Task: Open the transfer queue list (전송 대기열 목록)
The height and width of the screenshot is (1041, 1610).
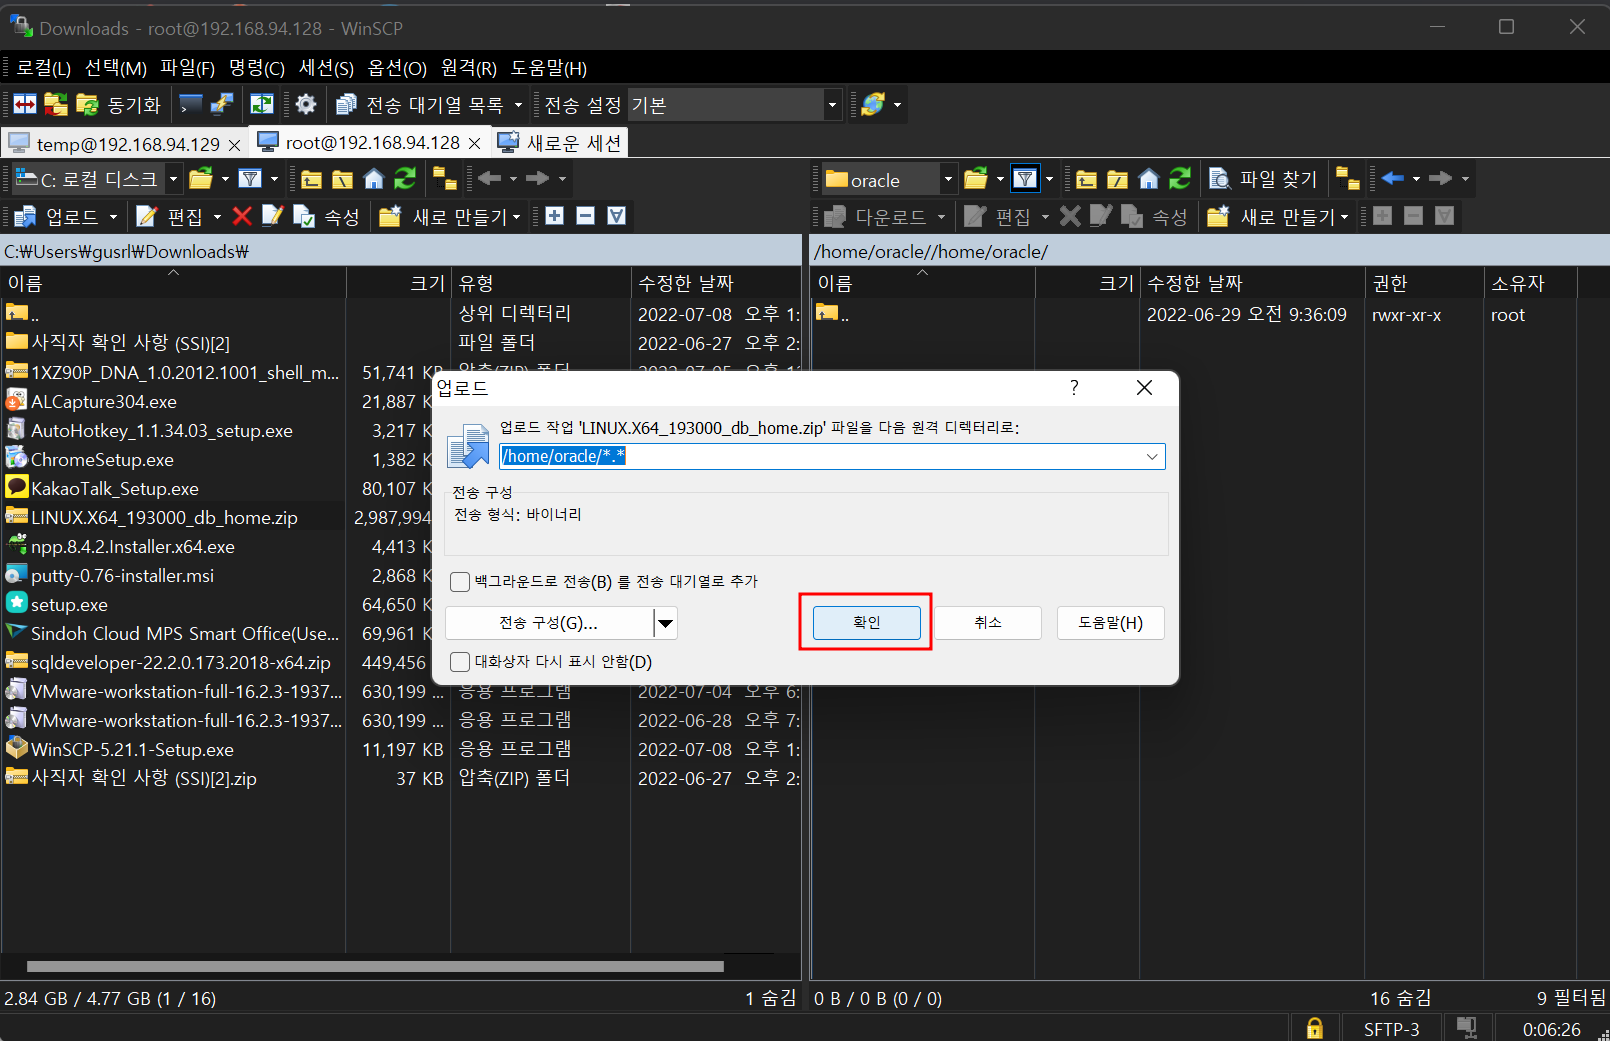Action: tap(429, 105)
